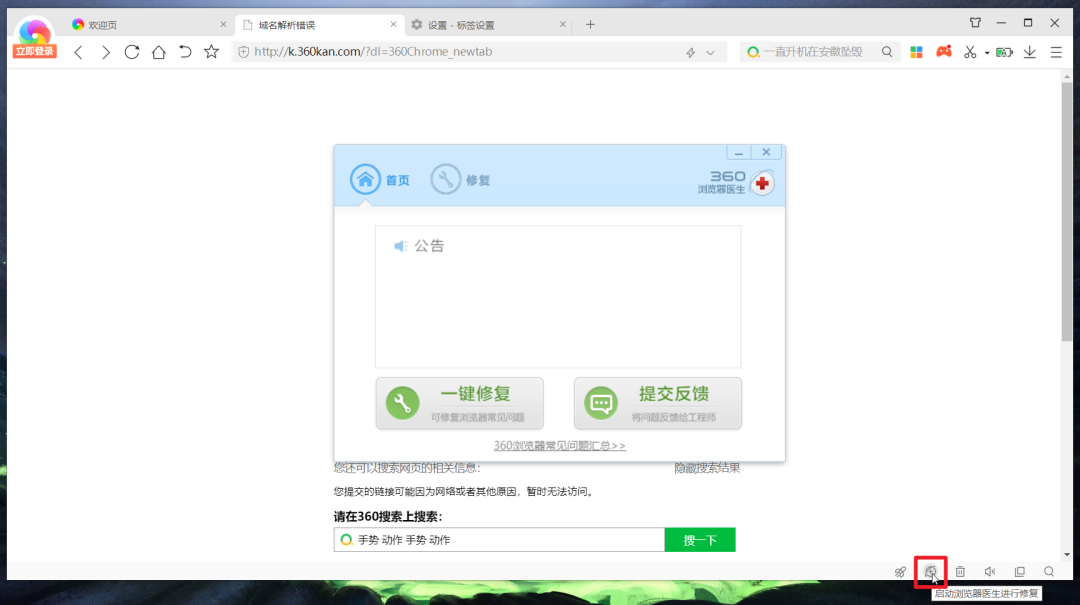Viewport: 1080px width, 605px height.
Task: Click the skin shirt icon in title bar
Action: pyautogui.click(x=975, y=23)
